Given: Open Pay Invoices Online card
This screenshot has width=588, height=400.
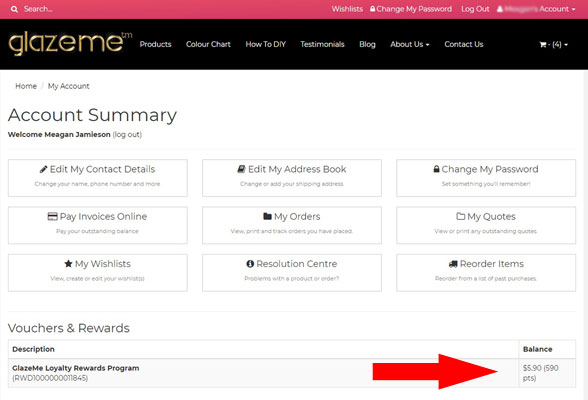Looking at the screenshot, I should 98,225.
